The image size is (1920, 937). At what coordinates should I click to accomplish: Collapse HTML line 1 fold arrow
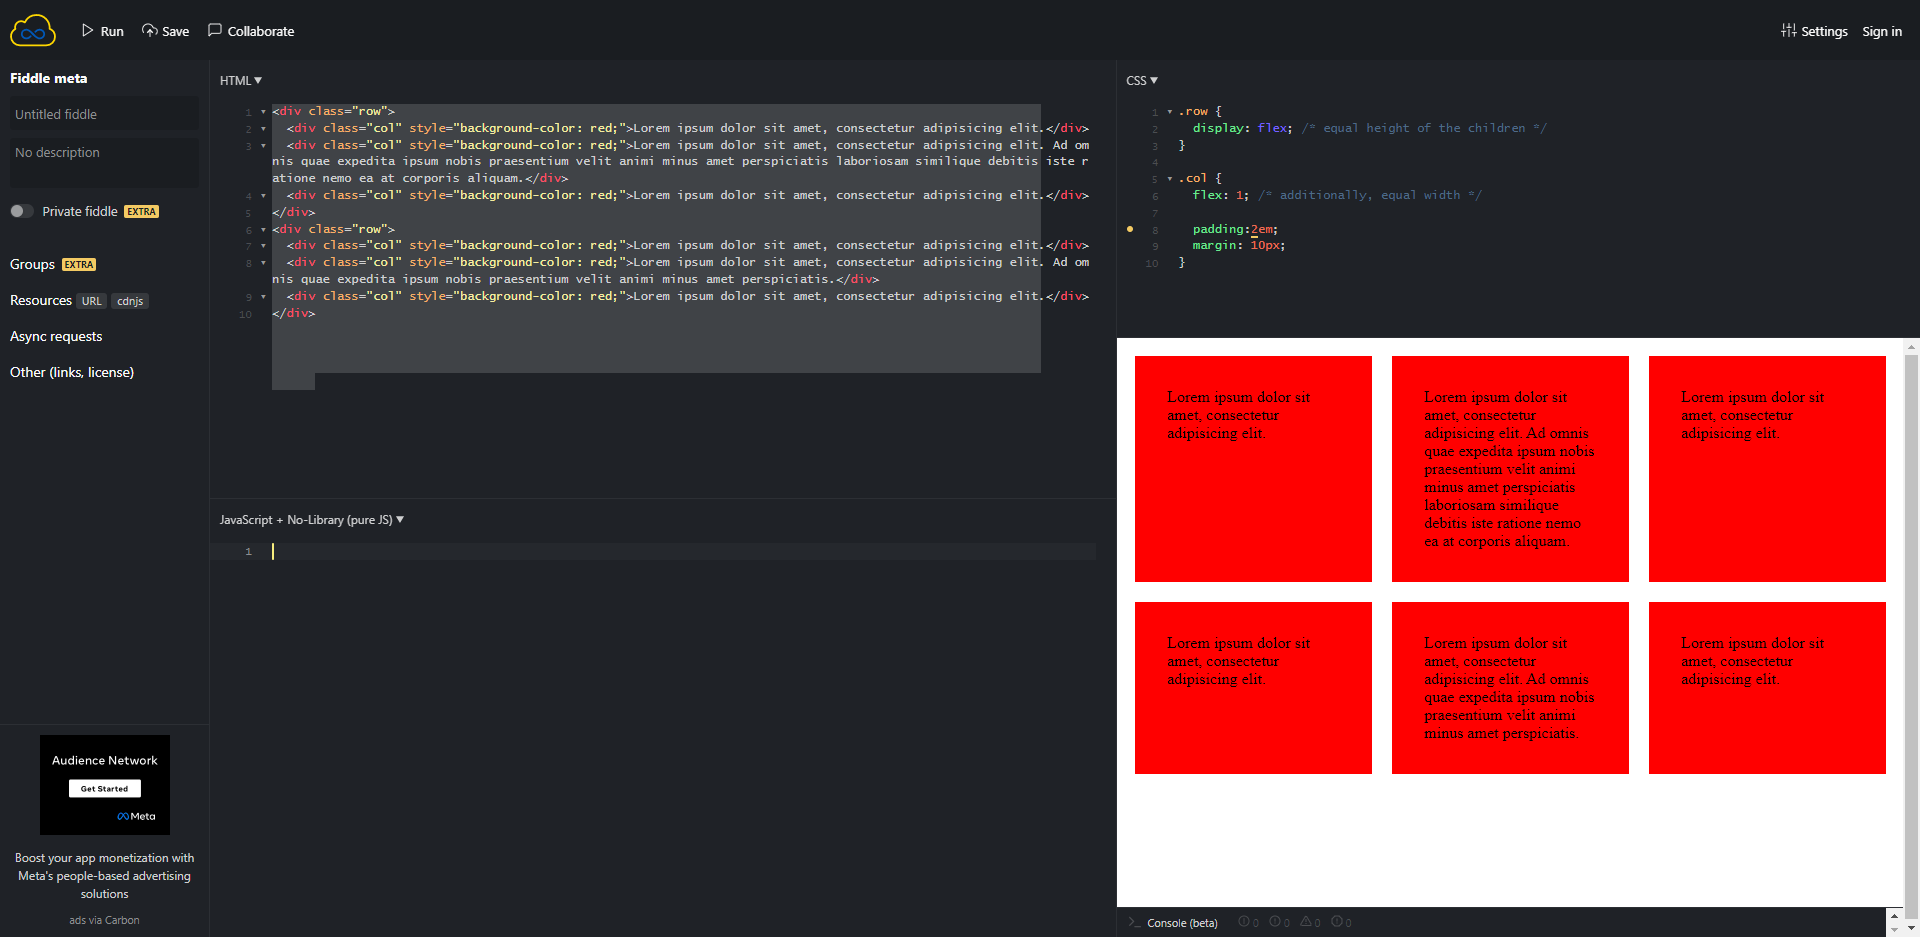(263, 112)
